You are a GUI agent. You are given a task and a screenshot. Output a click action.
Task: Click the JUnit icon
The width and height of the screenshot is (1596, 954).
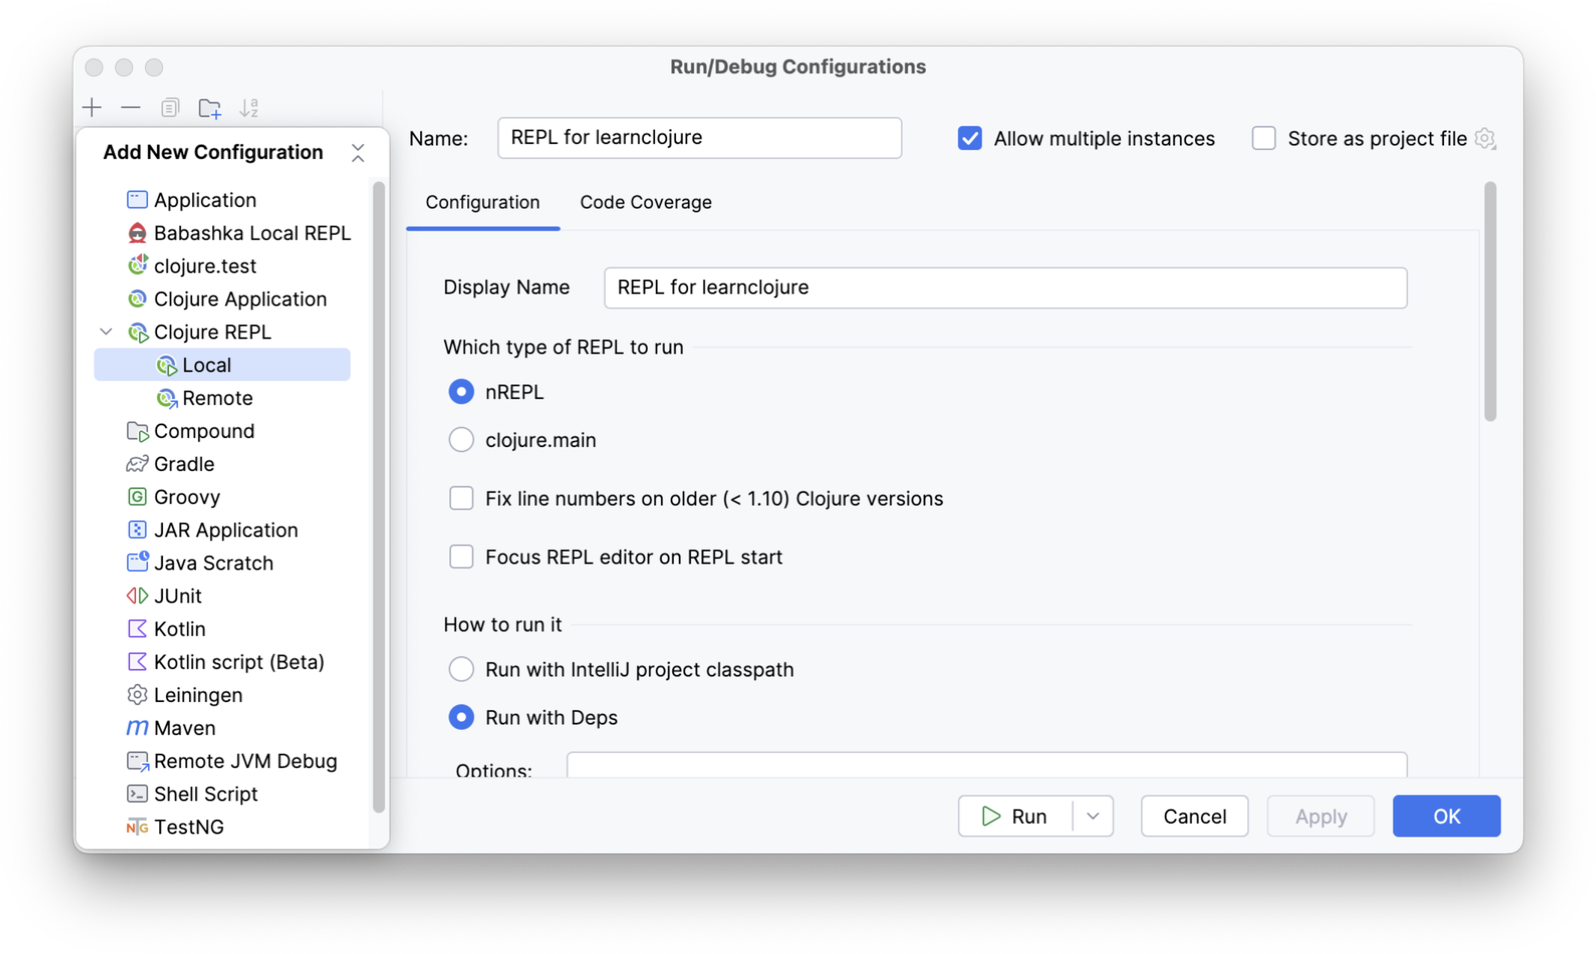137,596
